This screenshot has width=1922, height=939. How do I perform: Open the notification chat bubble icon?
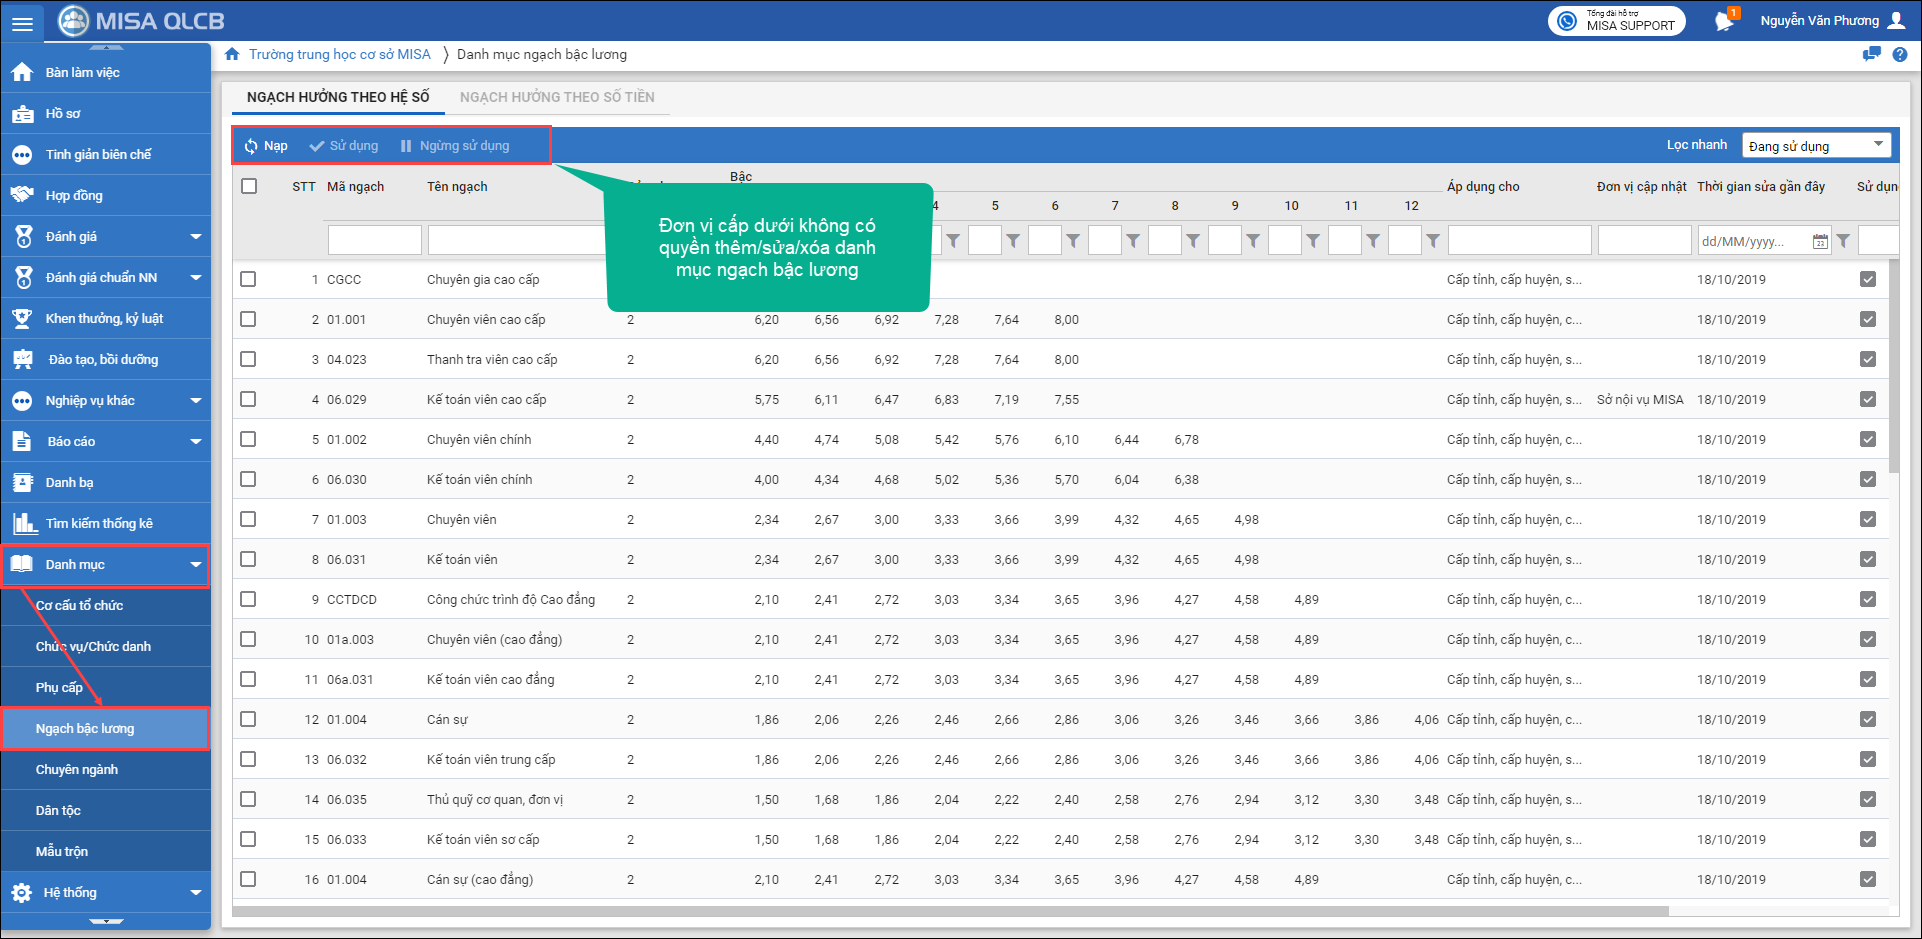pos(1723,21)
